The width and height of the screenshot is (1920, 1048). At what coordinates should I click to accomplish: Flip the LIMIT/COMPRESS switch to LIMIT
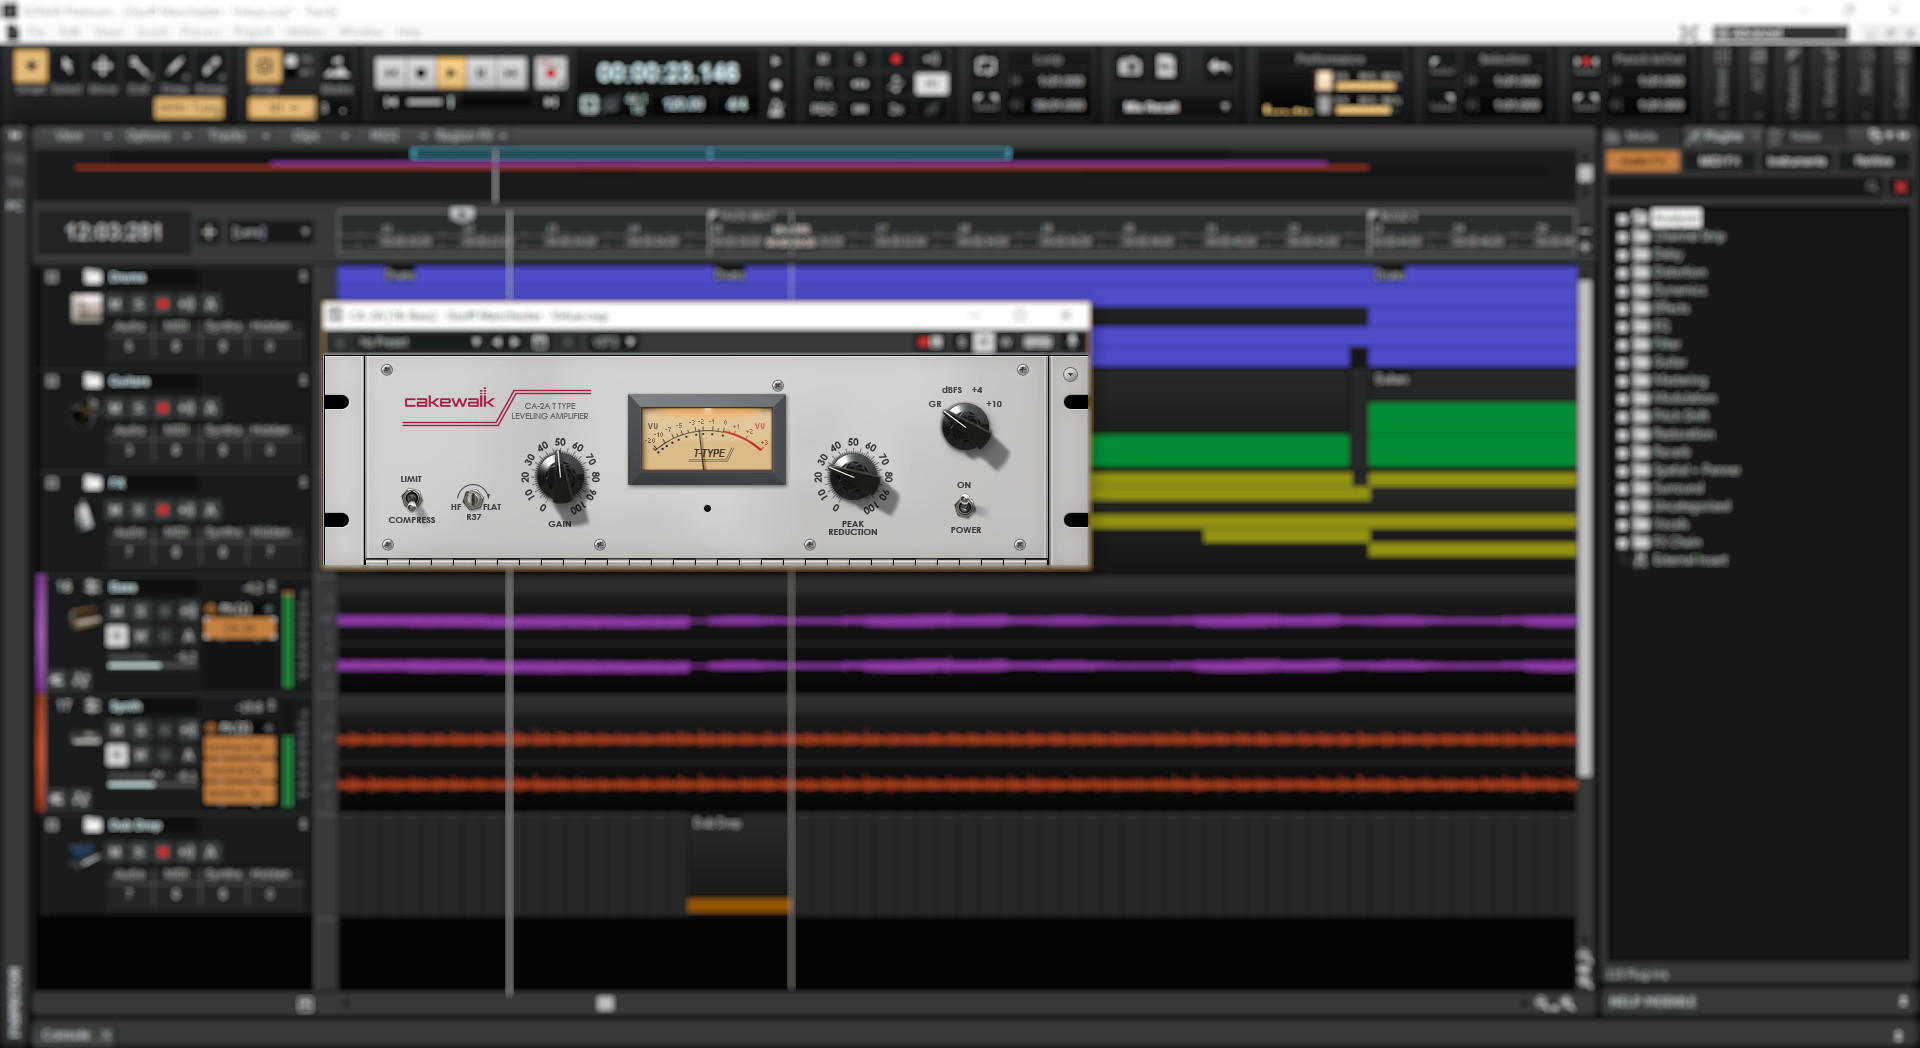[410, 497]
